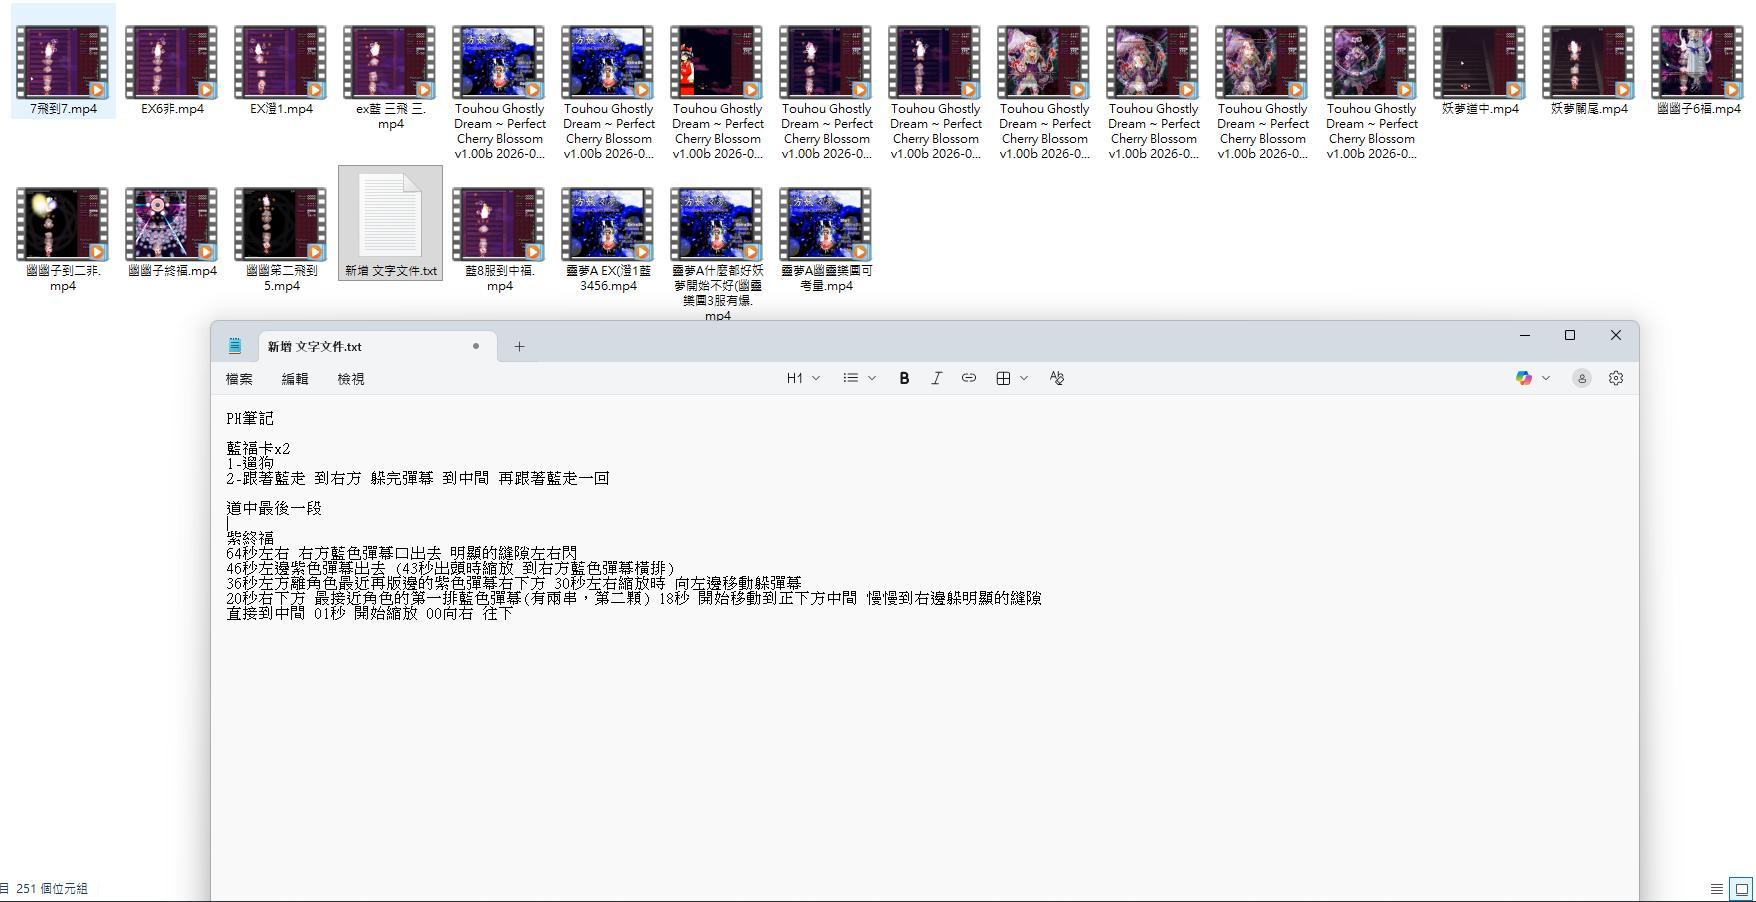Select the 幽幽子到二非.mp4 video file

pyautogui.click(x=63, y=239)
